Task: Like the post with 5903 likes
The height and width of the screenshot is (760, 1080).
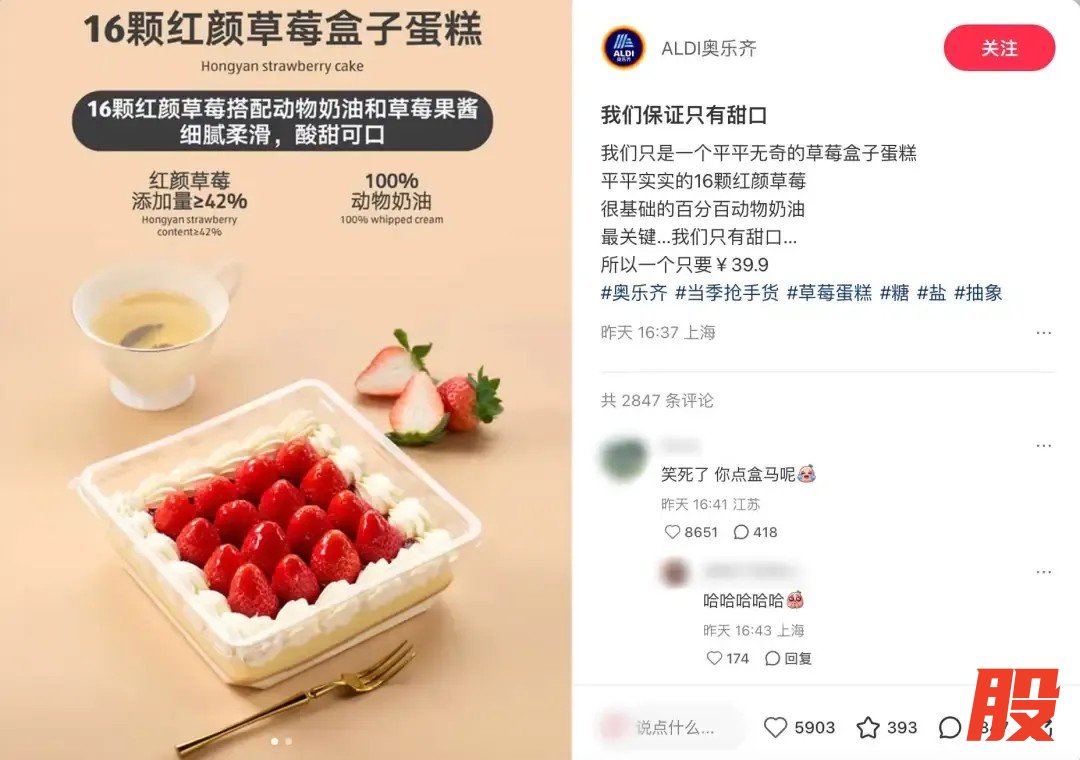Action: (776, 727)
